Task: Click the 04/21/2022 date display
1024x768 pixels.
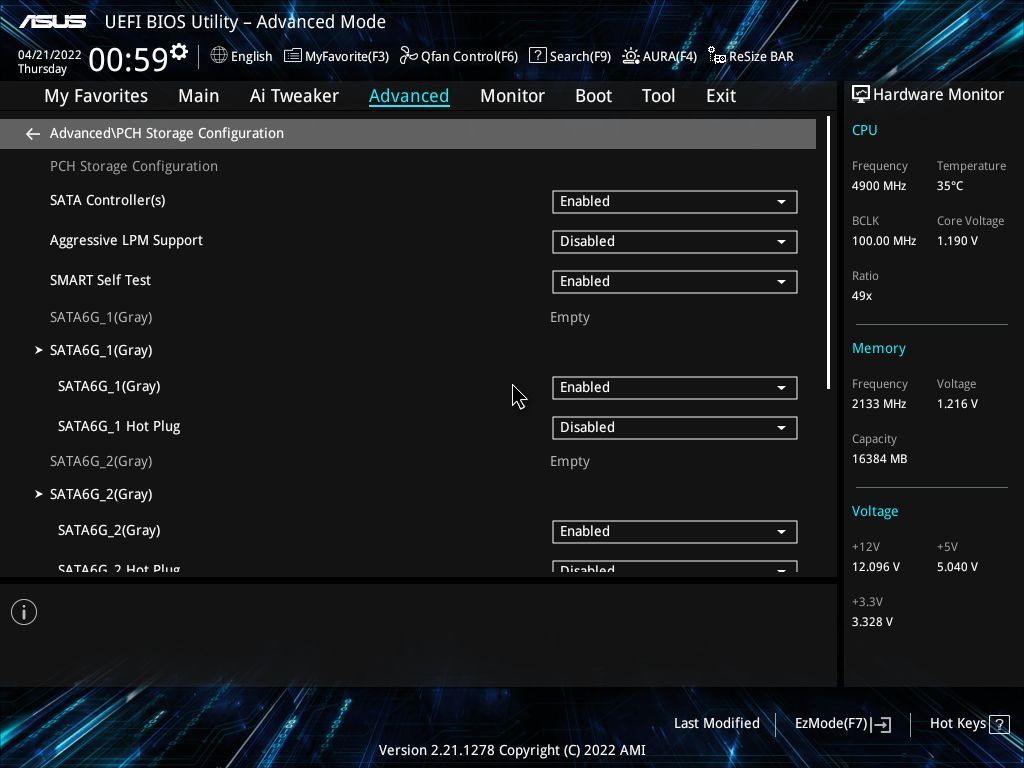Action: 50,55
